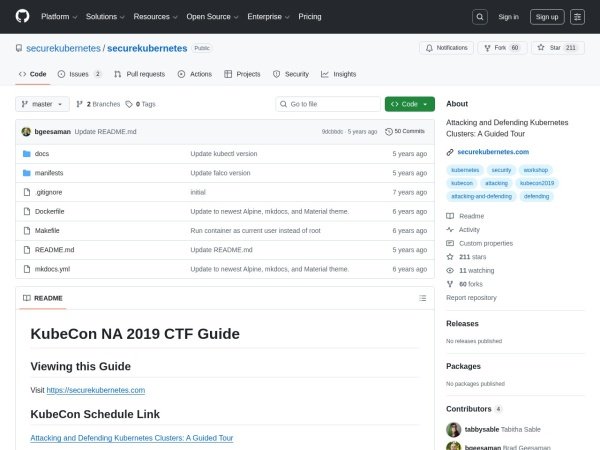Click the tabbysable contributor avatar
This screenshot has width=600, height=450.
453,429
